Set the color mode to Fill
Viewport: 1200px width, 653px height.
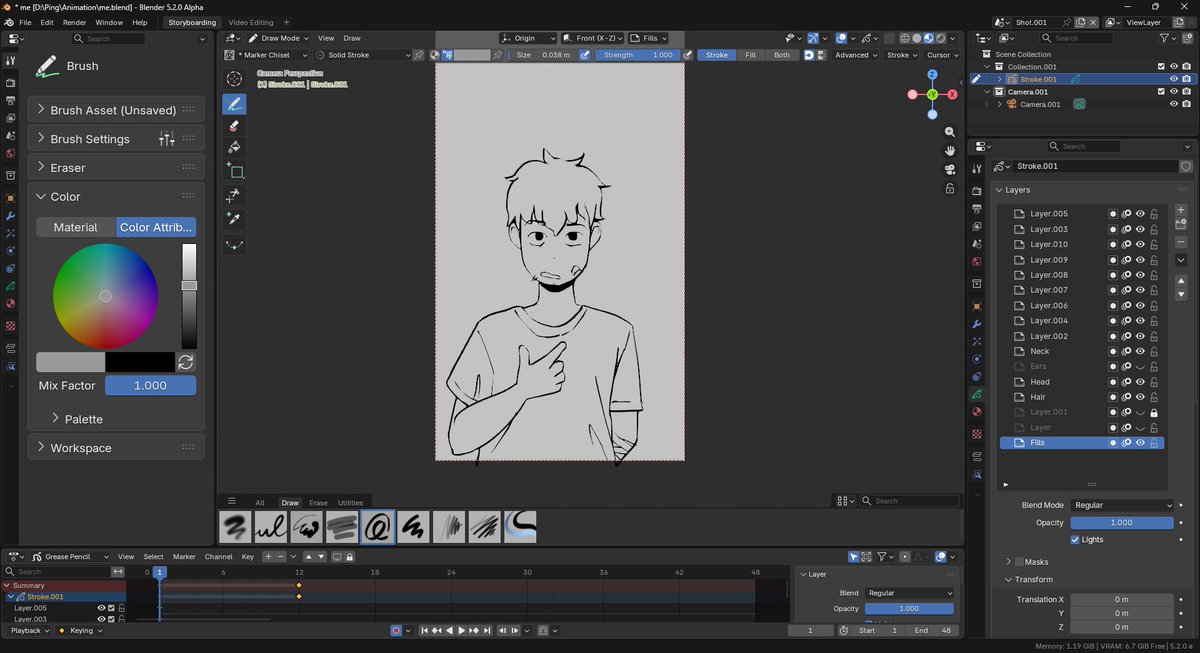(x=750, y=55)
